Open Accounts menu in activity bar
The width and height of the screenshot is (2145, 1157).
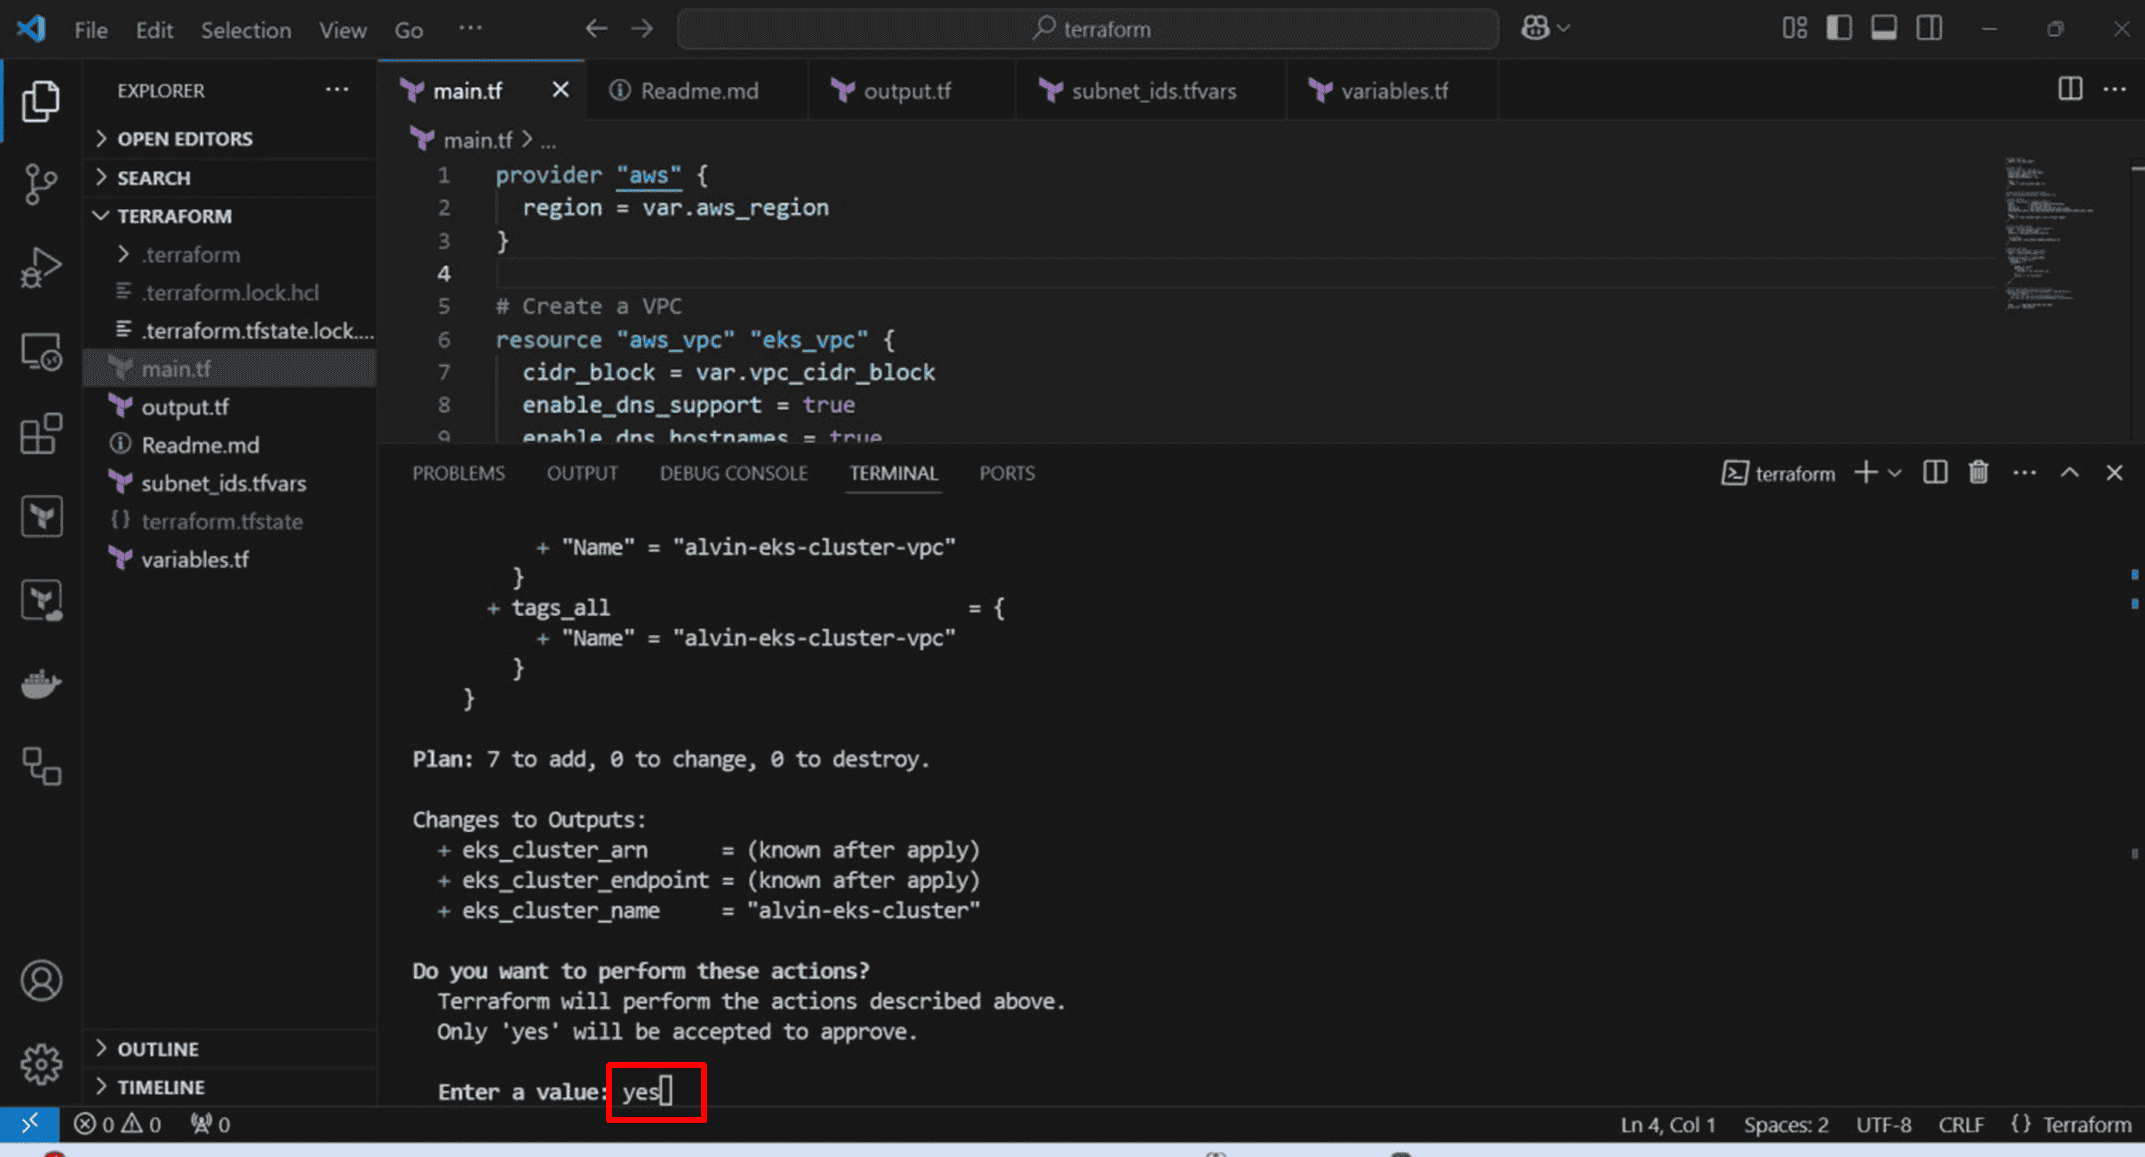click(41, 981)
